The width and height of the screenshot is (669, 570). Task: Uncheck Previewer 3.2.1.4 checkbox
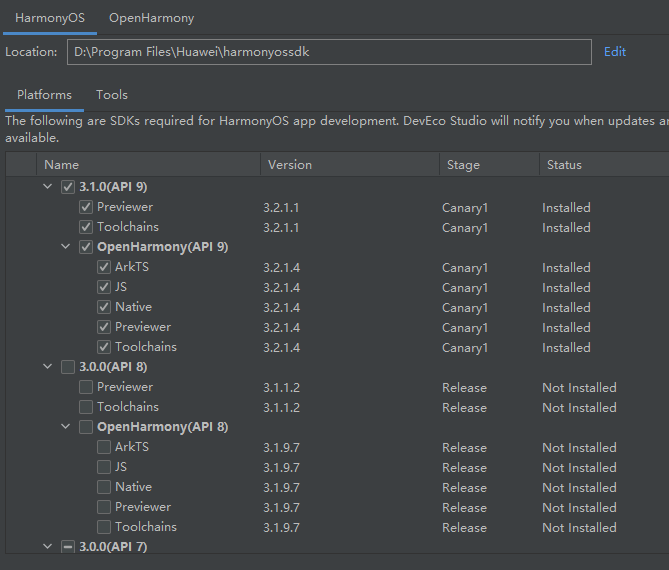tap(104, 327)
